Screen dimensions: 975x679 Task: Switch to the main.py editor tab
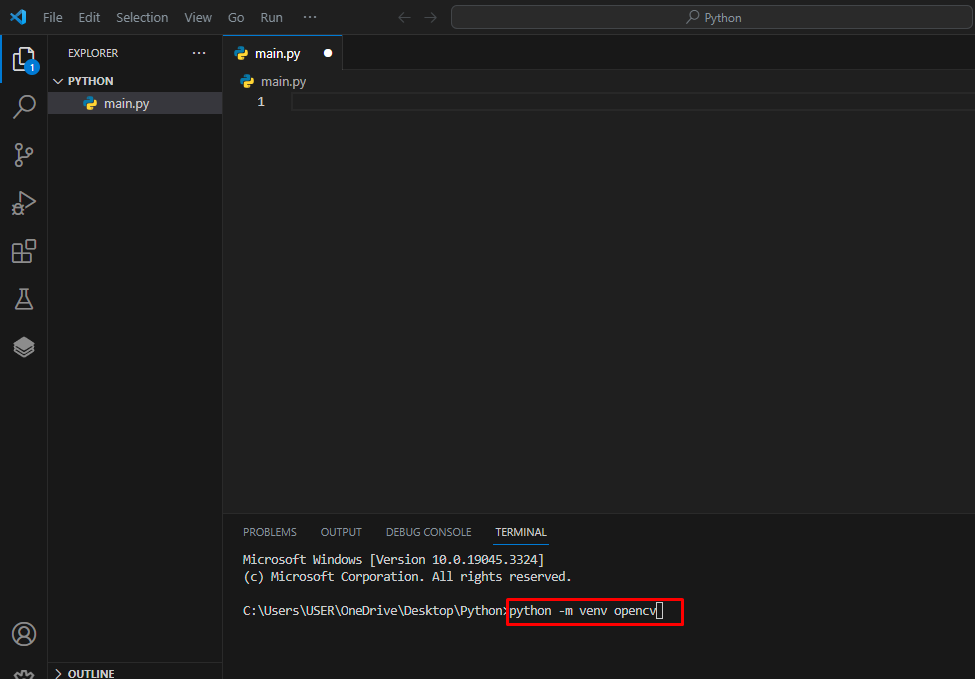click(x=283, y=53)
